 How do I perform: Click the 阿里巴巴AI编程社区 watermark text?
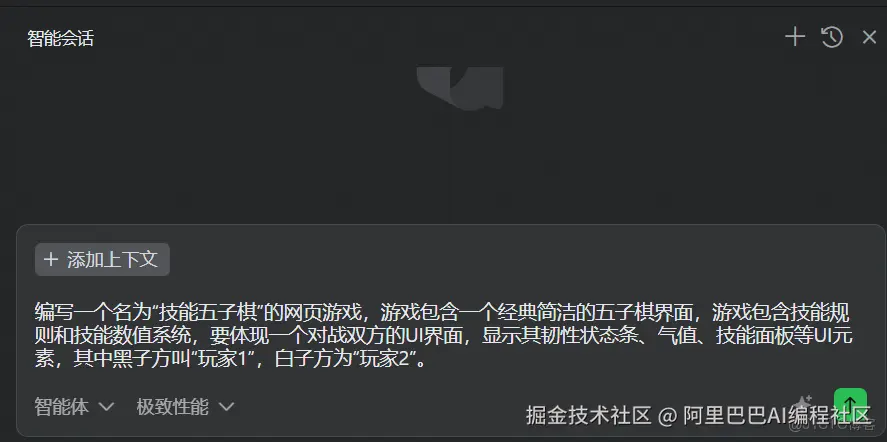click(777, 415)
